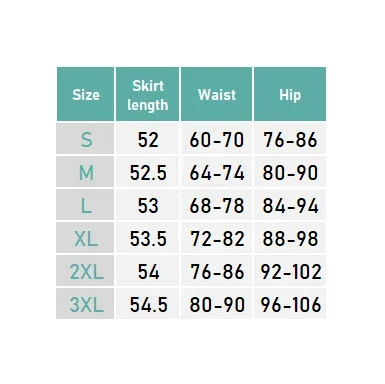
Task: Select the Hip column header
Action: click(x=290, y=94)
